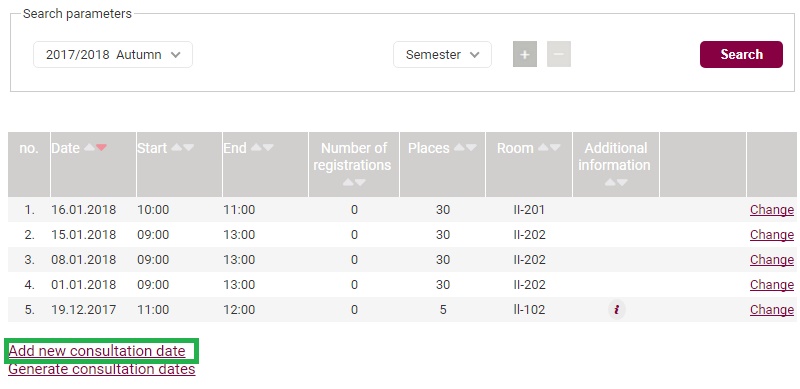Click the minus icon next to plus
This screenshot has height=389, width=800.
pos(559,55)
